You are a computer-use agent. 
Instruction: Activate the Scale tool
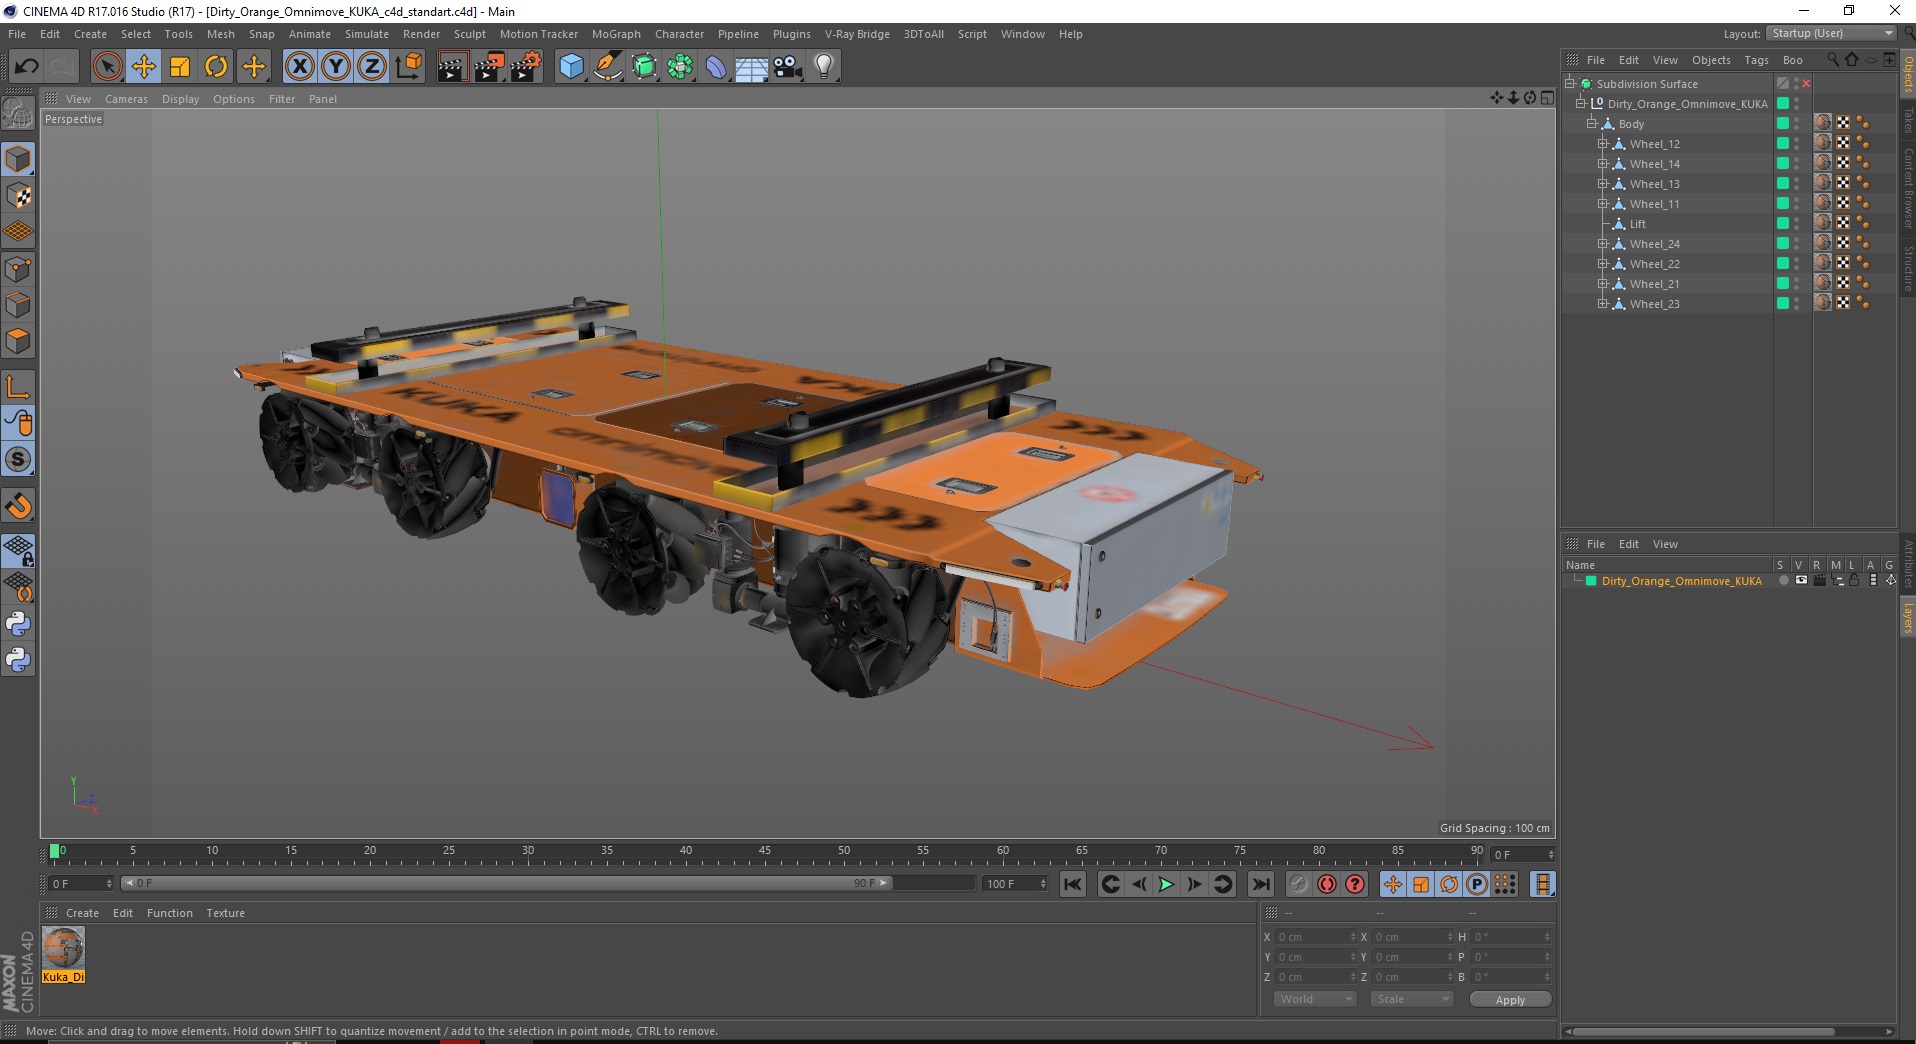pos(180,67)
